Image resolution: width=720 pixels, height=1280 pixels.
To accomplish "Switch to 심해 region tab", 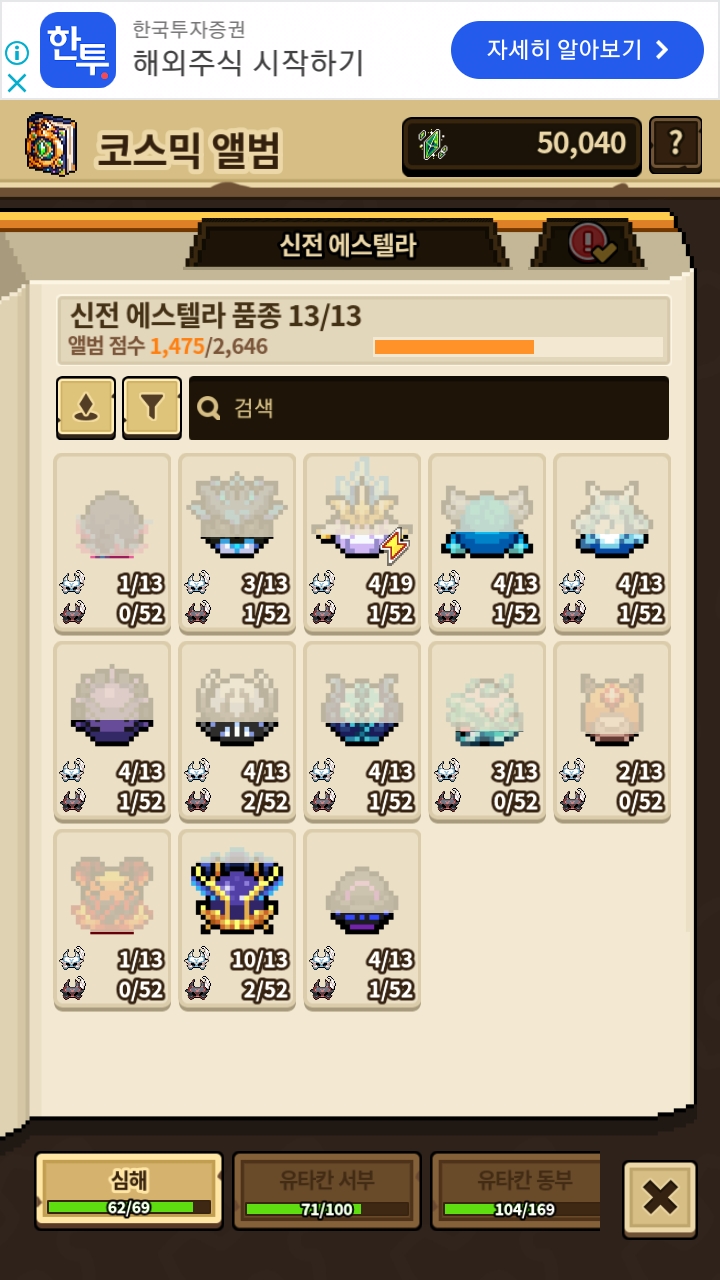I will (129, 1190).
